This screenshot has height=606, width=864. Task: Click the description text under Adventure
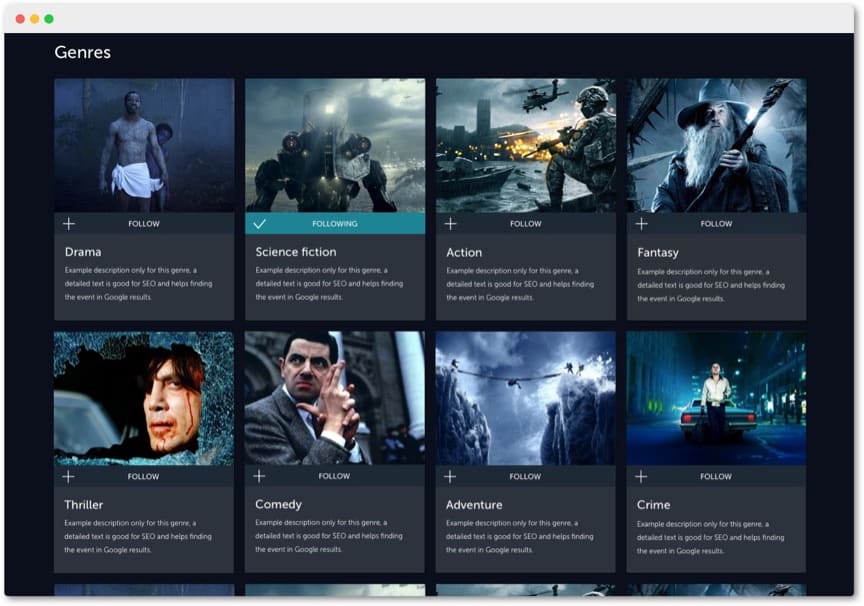coord(520,537)
